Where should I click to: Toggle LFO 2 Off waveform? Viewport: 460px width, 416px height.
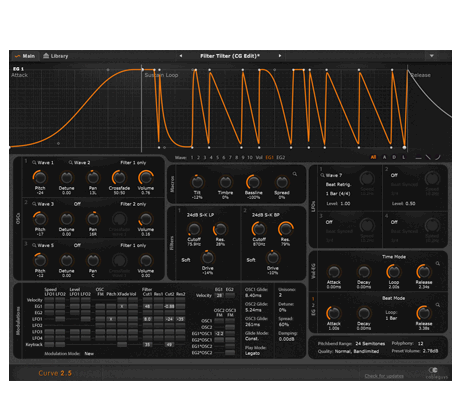394,175
